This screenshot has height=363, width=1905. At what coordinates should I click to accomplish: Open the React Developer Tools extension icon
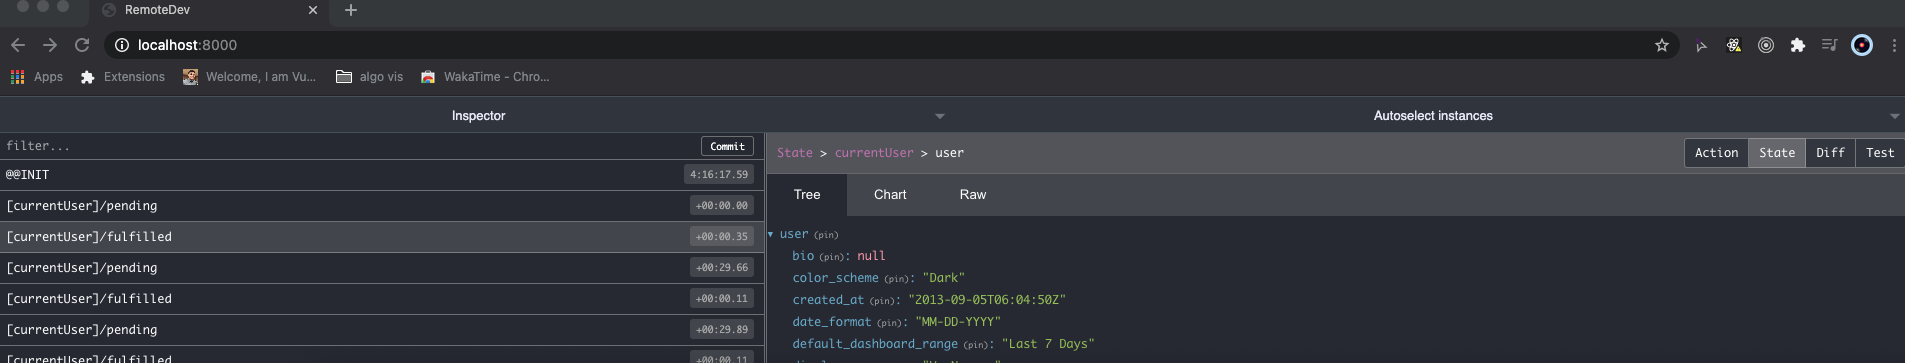[x=1734, y=45]
